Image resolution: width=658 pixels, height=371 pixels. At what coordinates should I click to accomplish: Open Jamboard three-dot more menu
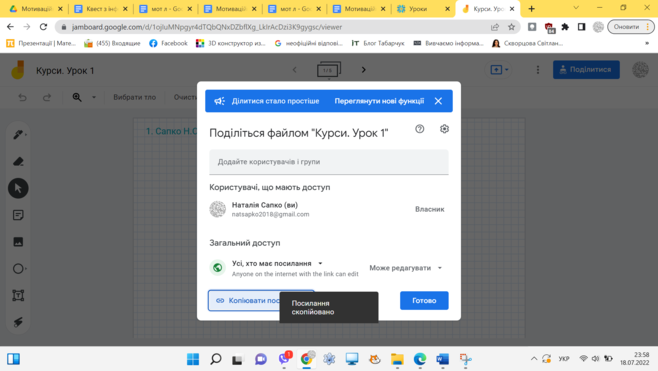point(538,70)
